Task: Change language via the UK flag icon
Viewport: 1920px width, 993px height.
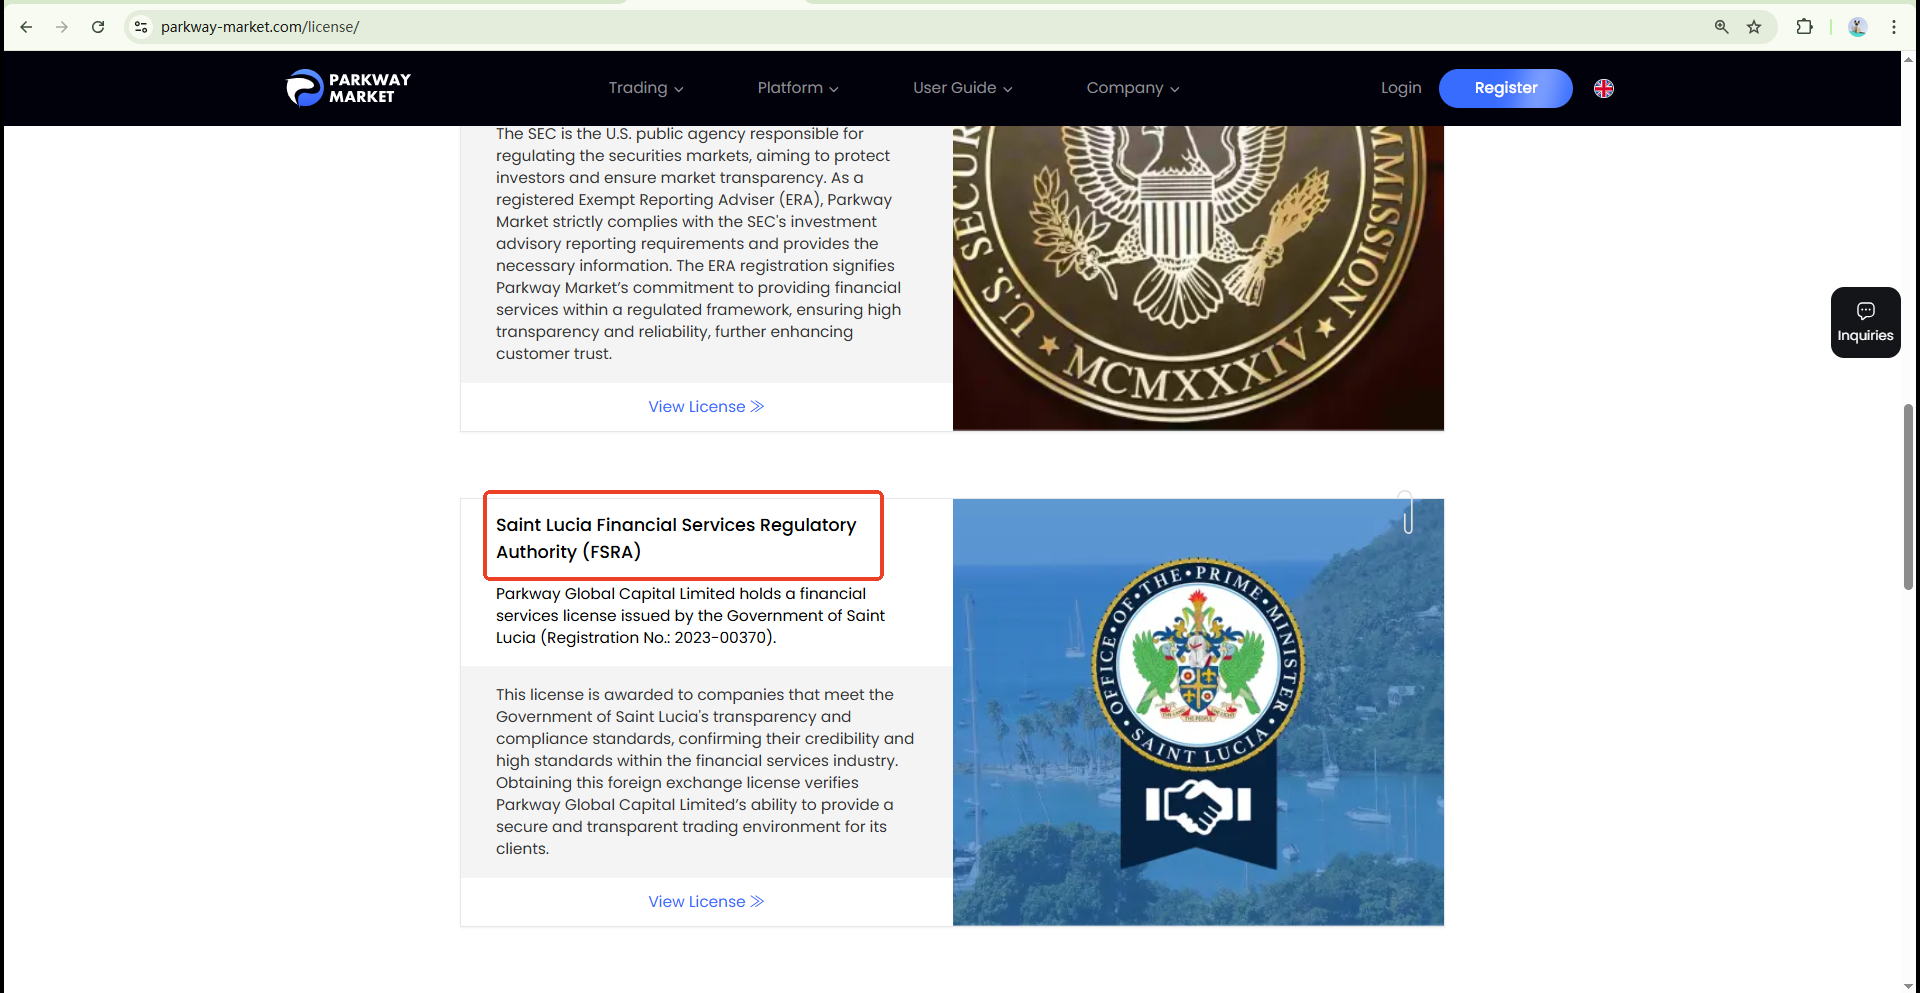Action: coord(1604,88)
